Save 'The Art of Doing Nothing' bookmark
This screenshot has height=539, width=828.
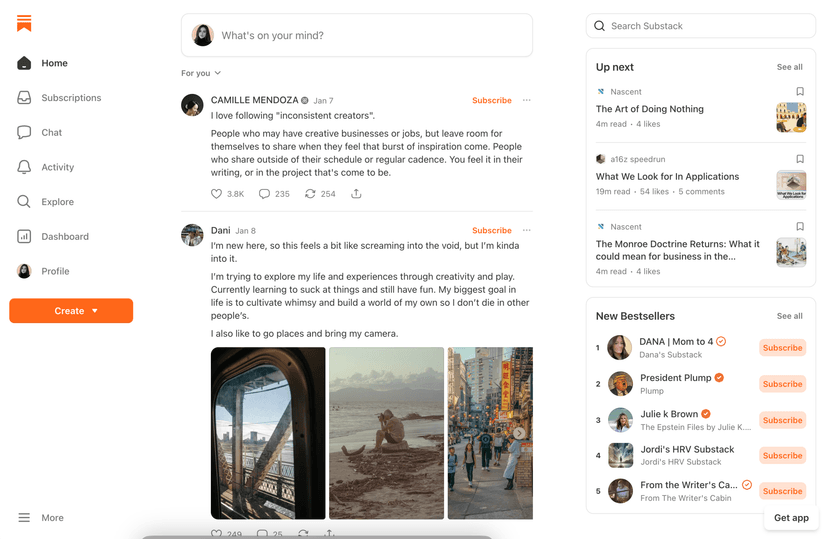click(800, 91)
